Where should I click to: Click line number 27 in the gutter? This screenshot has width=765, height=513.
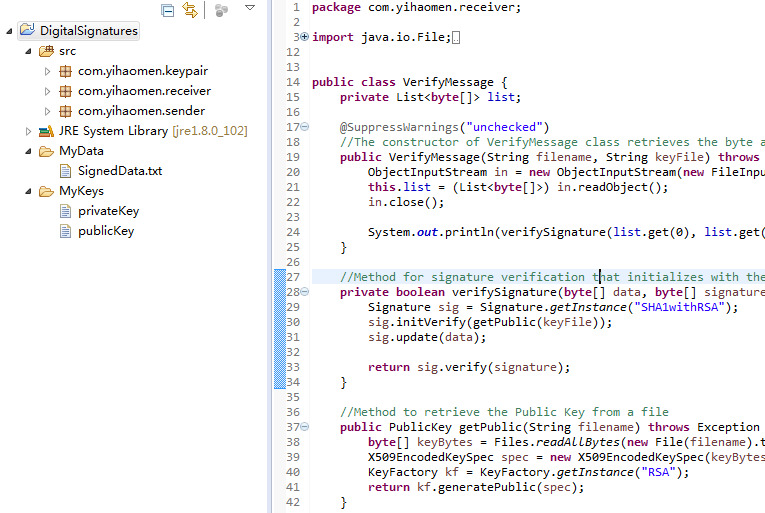293,277
